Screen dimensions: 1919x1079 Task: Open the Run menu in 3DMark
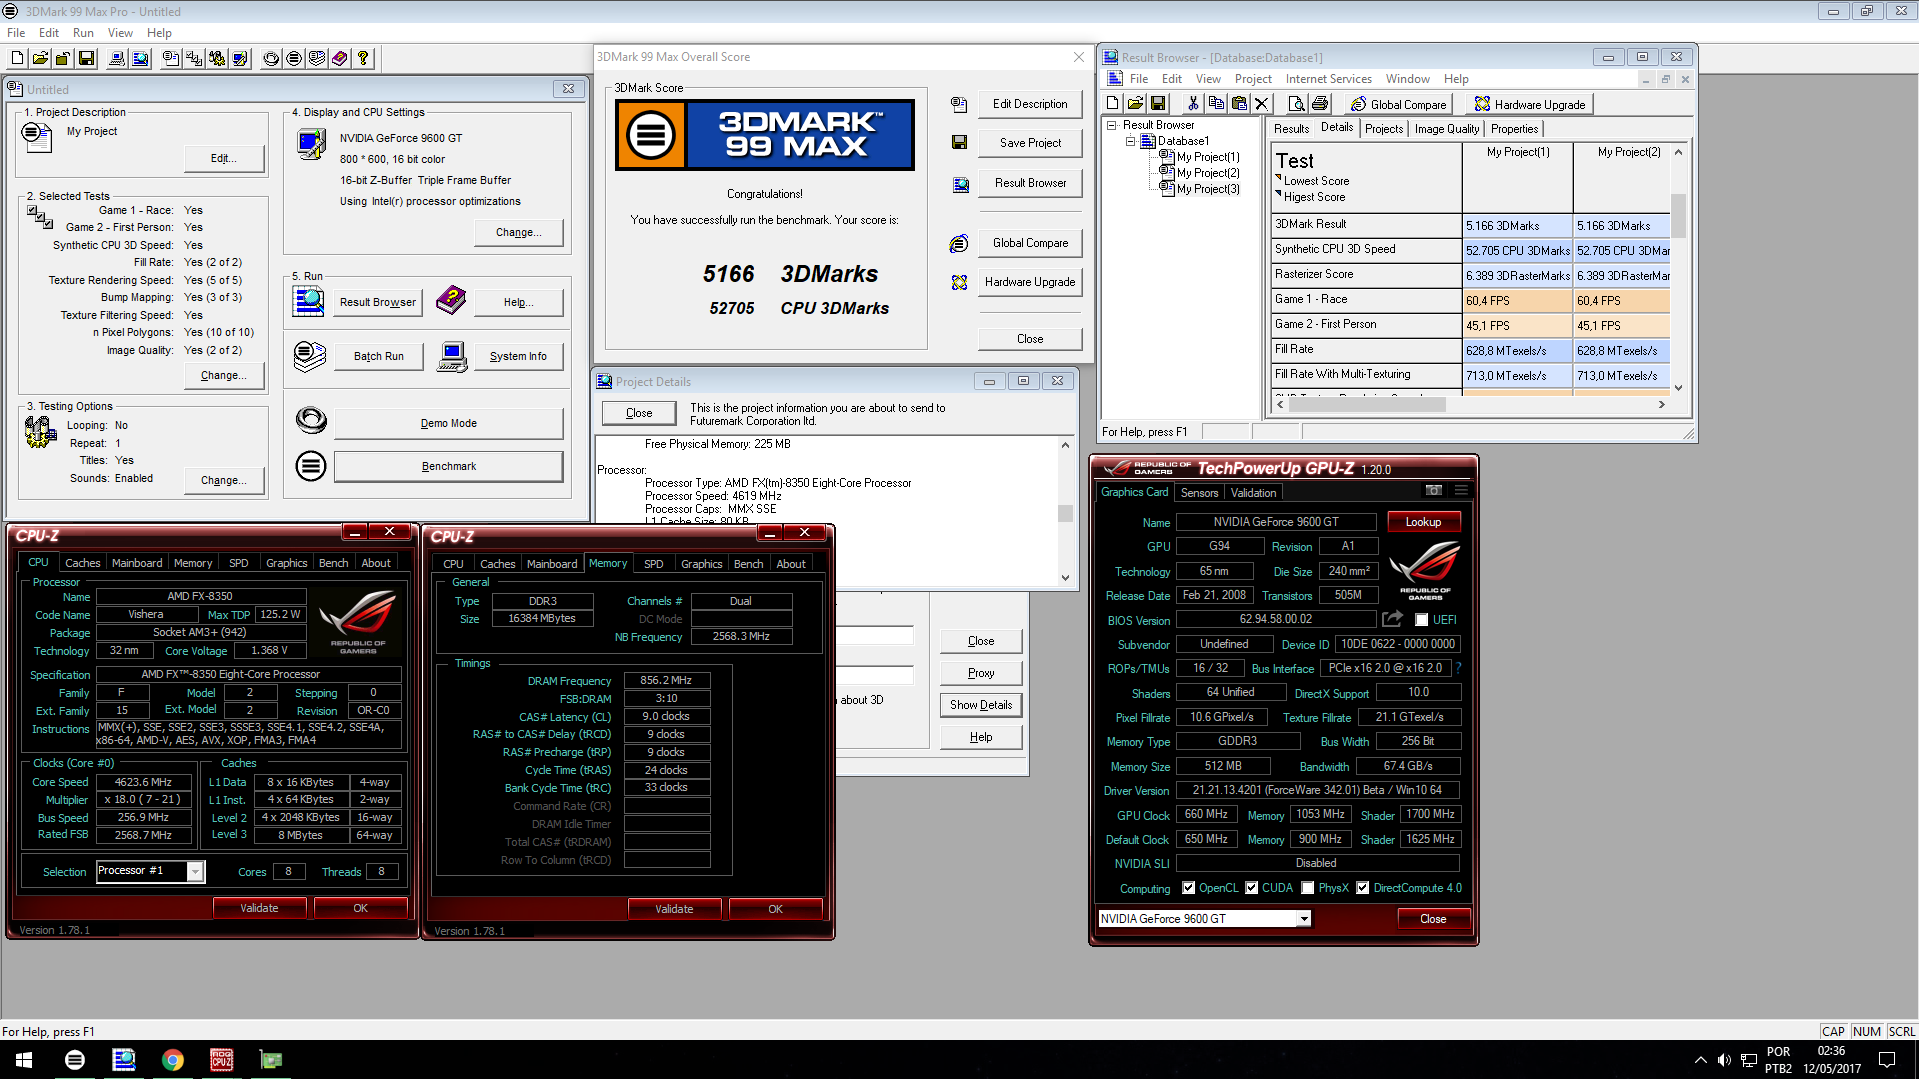coord(83,33)
